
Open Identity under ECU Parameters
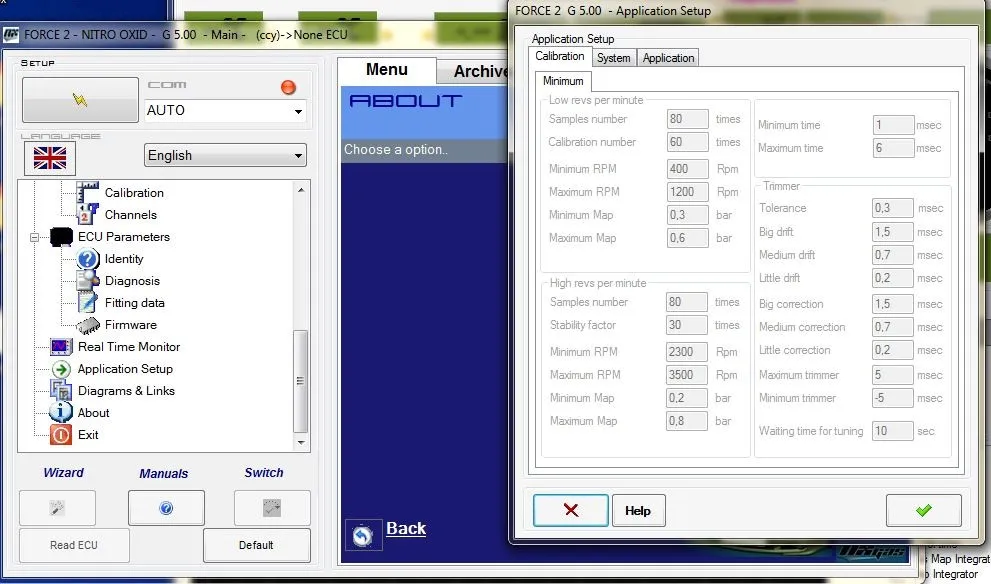pyautogui.click(x=124, y=259)
